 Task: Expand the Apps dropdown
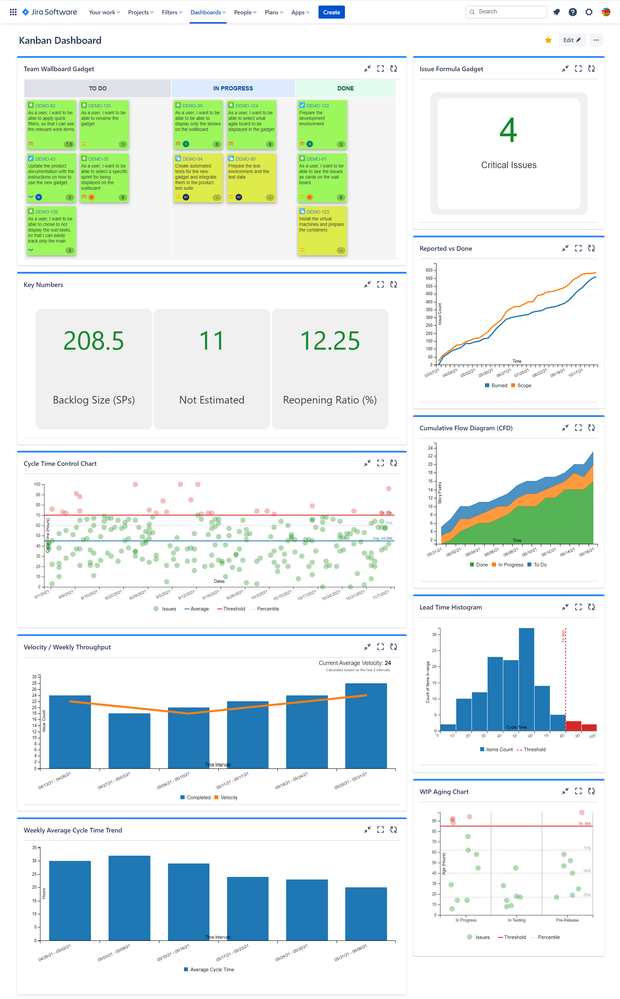[x=300, y=12]
